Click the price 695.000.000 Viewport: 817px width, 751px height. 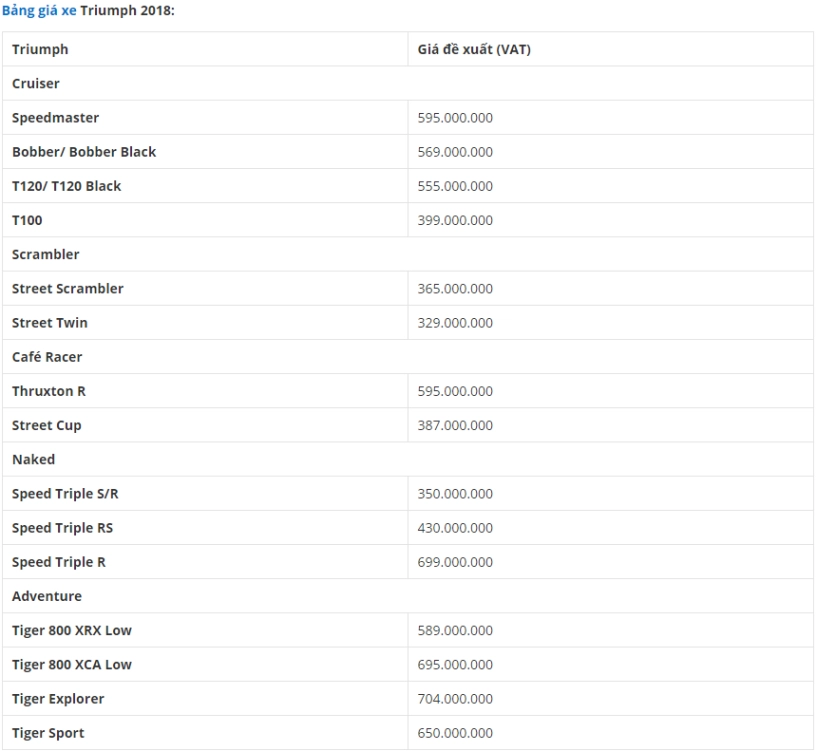coord(455,664)
